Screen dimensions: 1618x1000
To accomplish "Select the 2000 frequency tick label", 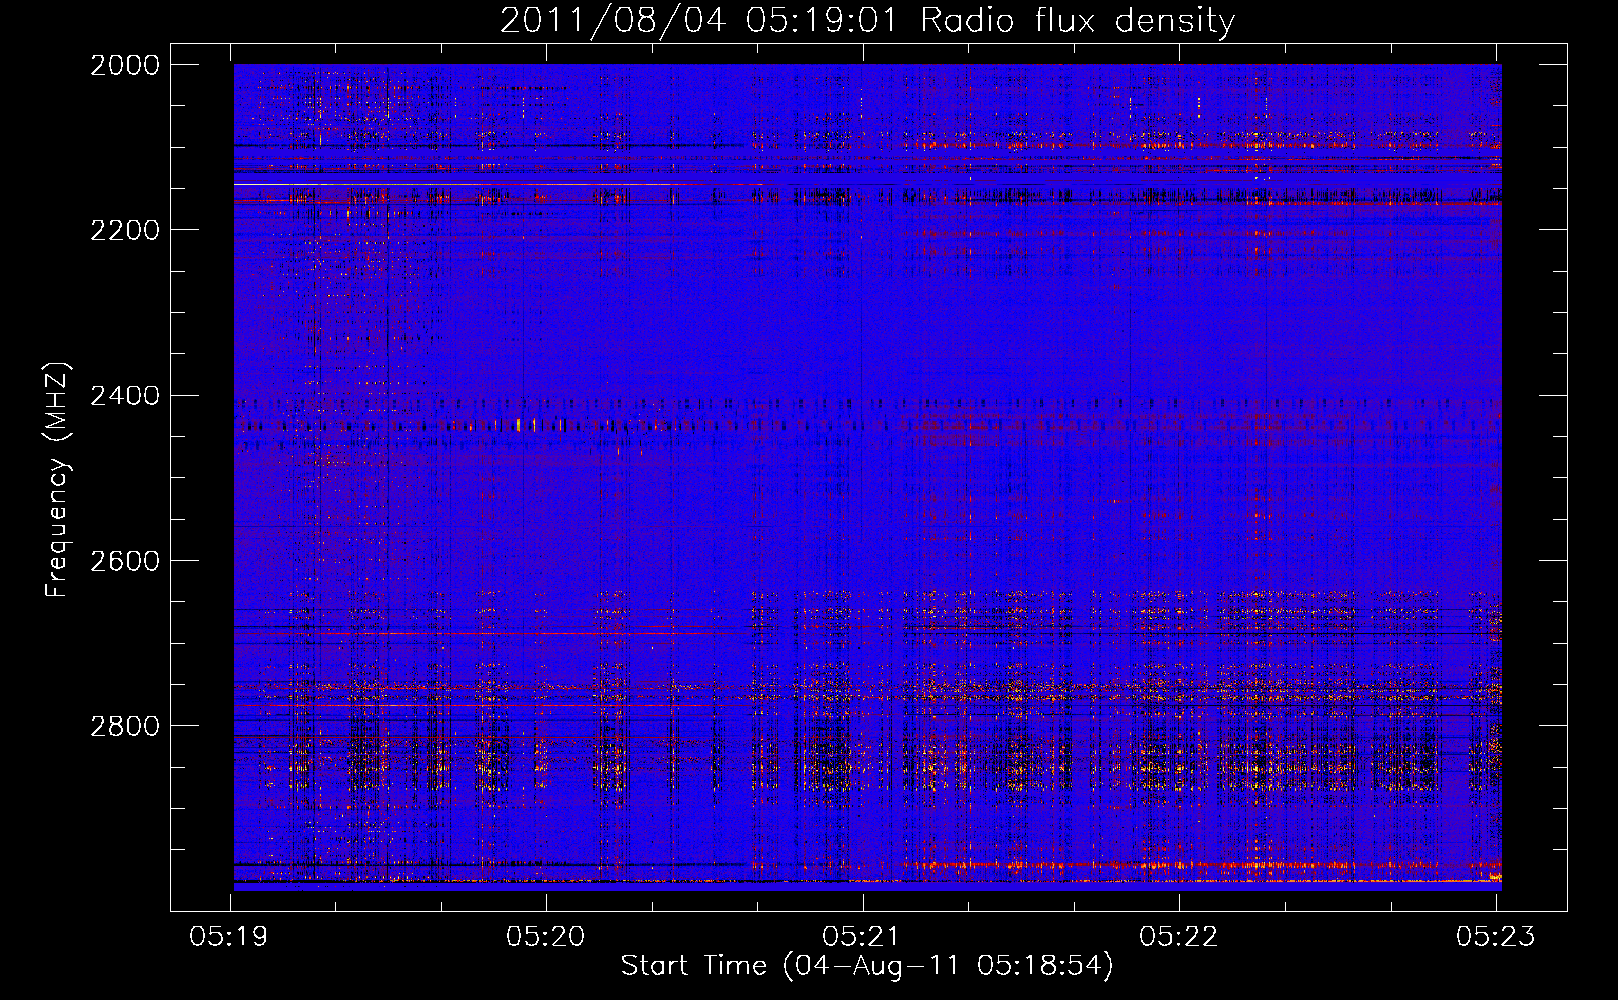I will (x=125, y=65).
